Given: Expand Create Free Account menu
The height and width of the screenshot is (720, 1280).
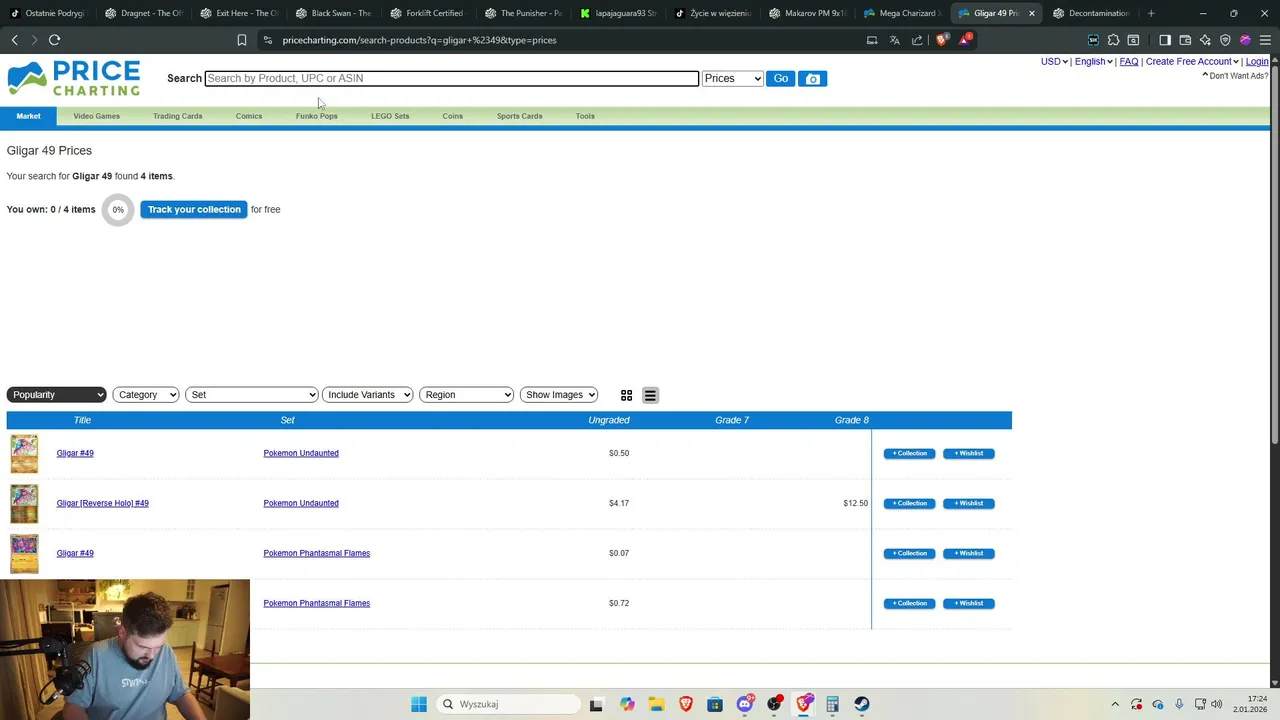Looking at the screenshot, I should click(1192, 62).
